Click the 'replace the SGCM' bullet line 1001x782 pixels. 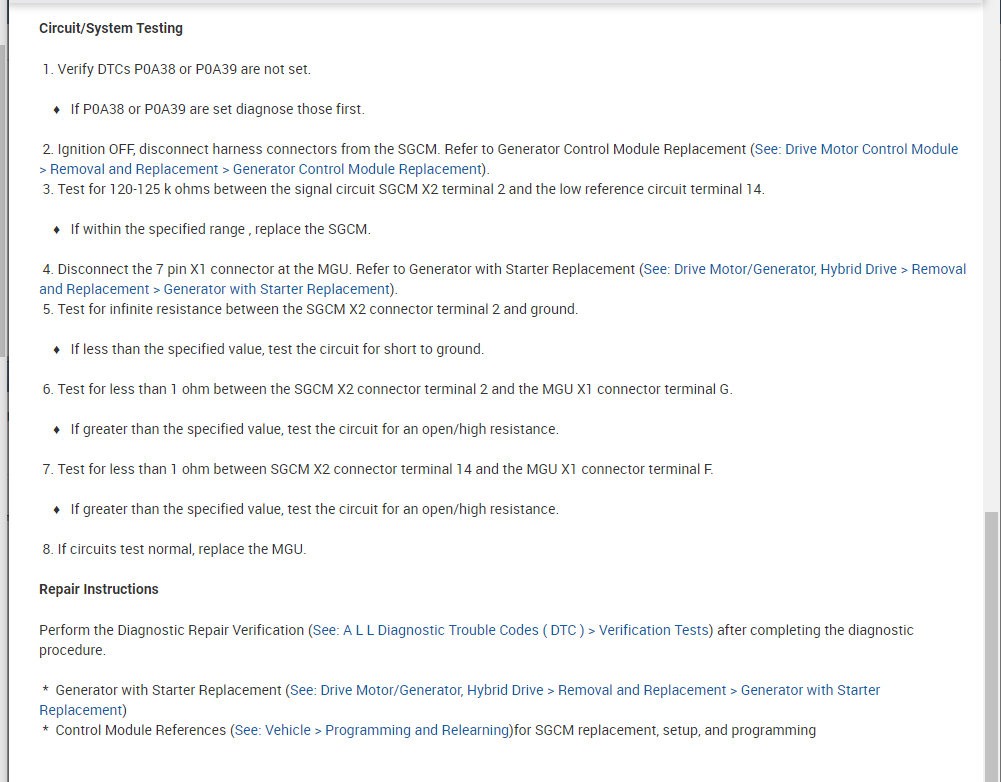pyautogui.click(x=220, y=229)
